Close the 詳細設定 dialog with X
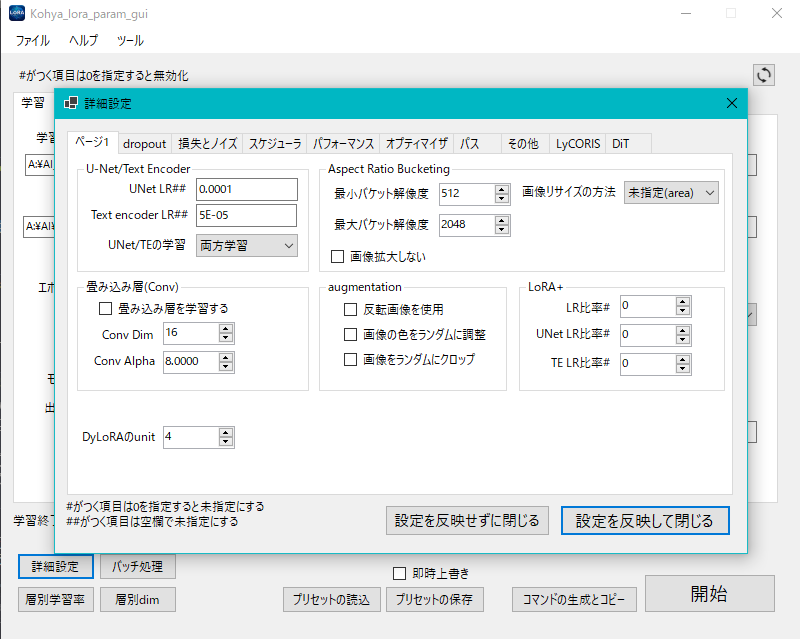Image resolution: width=800 pixels, height=639 pixels. coord(731,103)
